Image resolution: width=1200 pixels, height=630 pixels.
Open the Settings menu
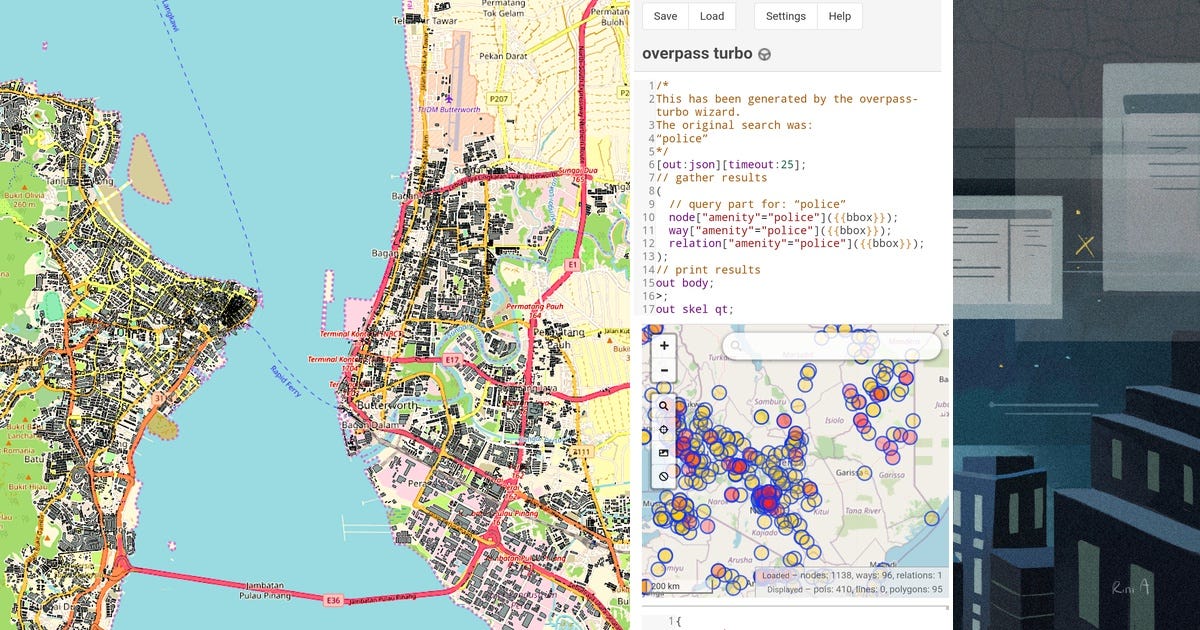pyautogui.click(x=785, y=16)
